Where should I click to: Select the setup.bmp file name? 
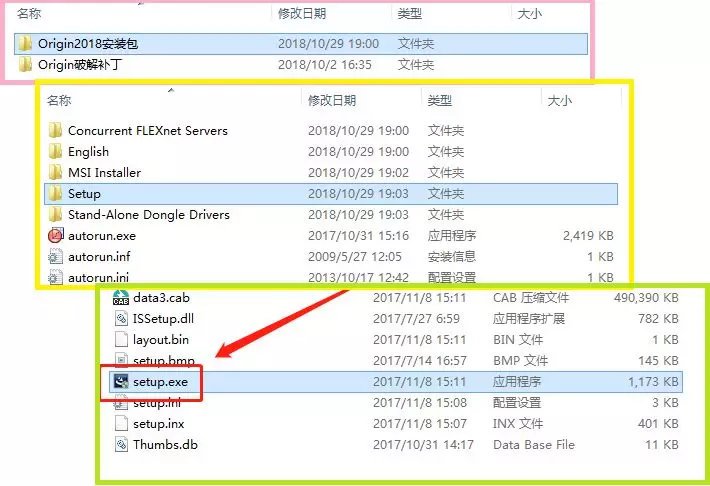pyautogui.click(x=164, y=361)
